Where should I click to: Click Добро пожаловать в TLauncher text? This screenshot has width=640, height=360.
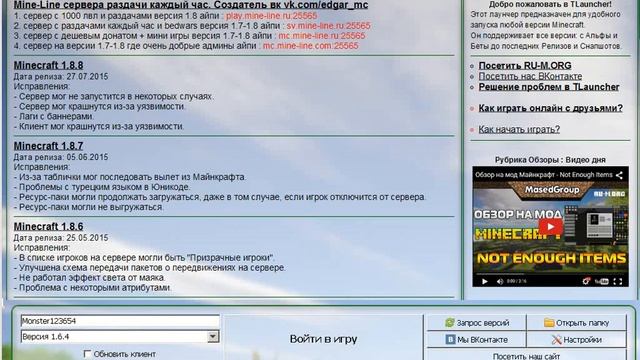click(550, 4)
